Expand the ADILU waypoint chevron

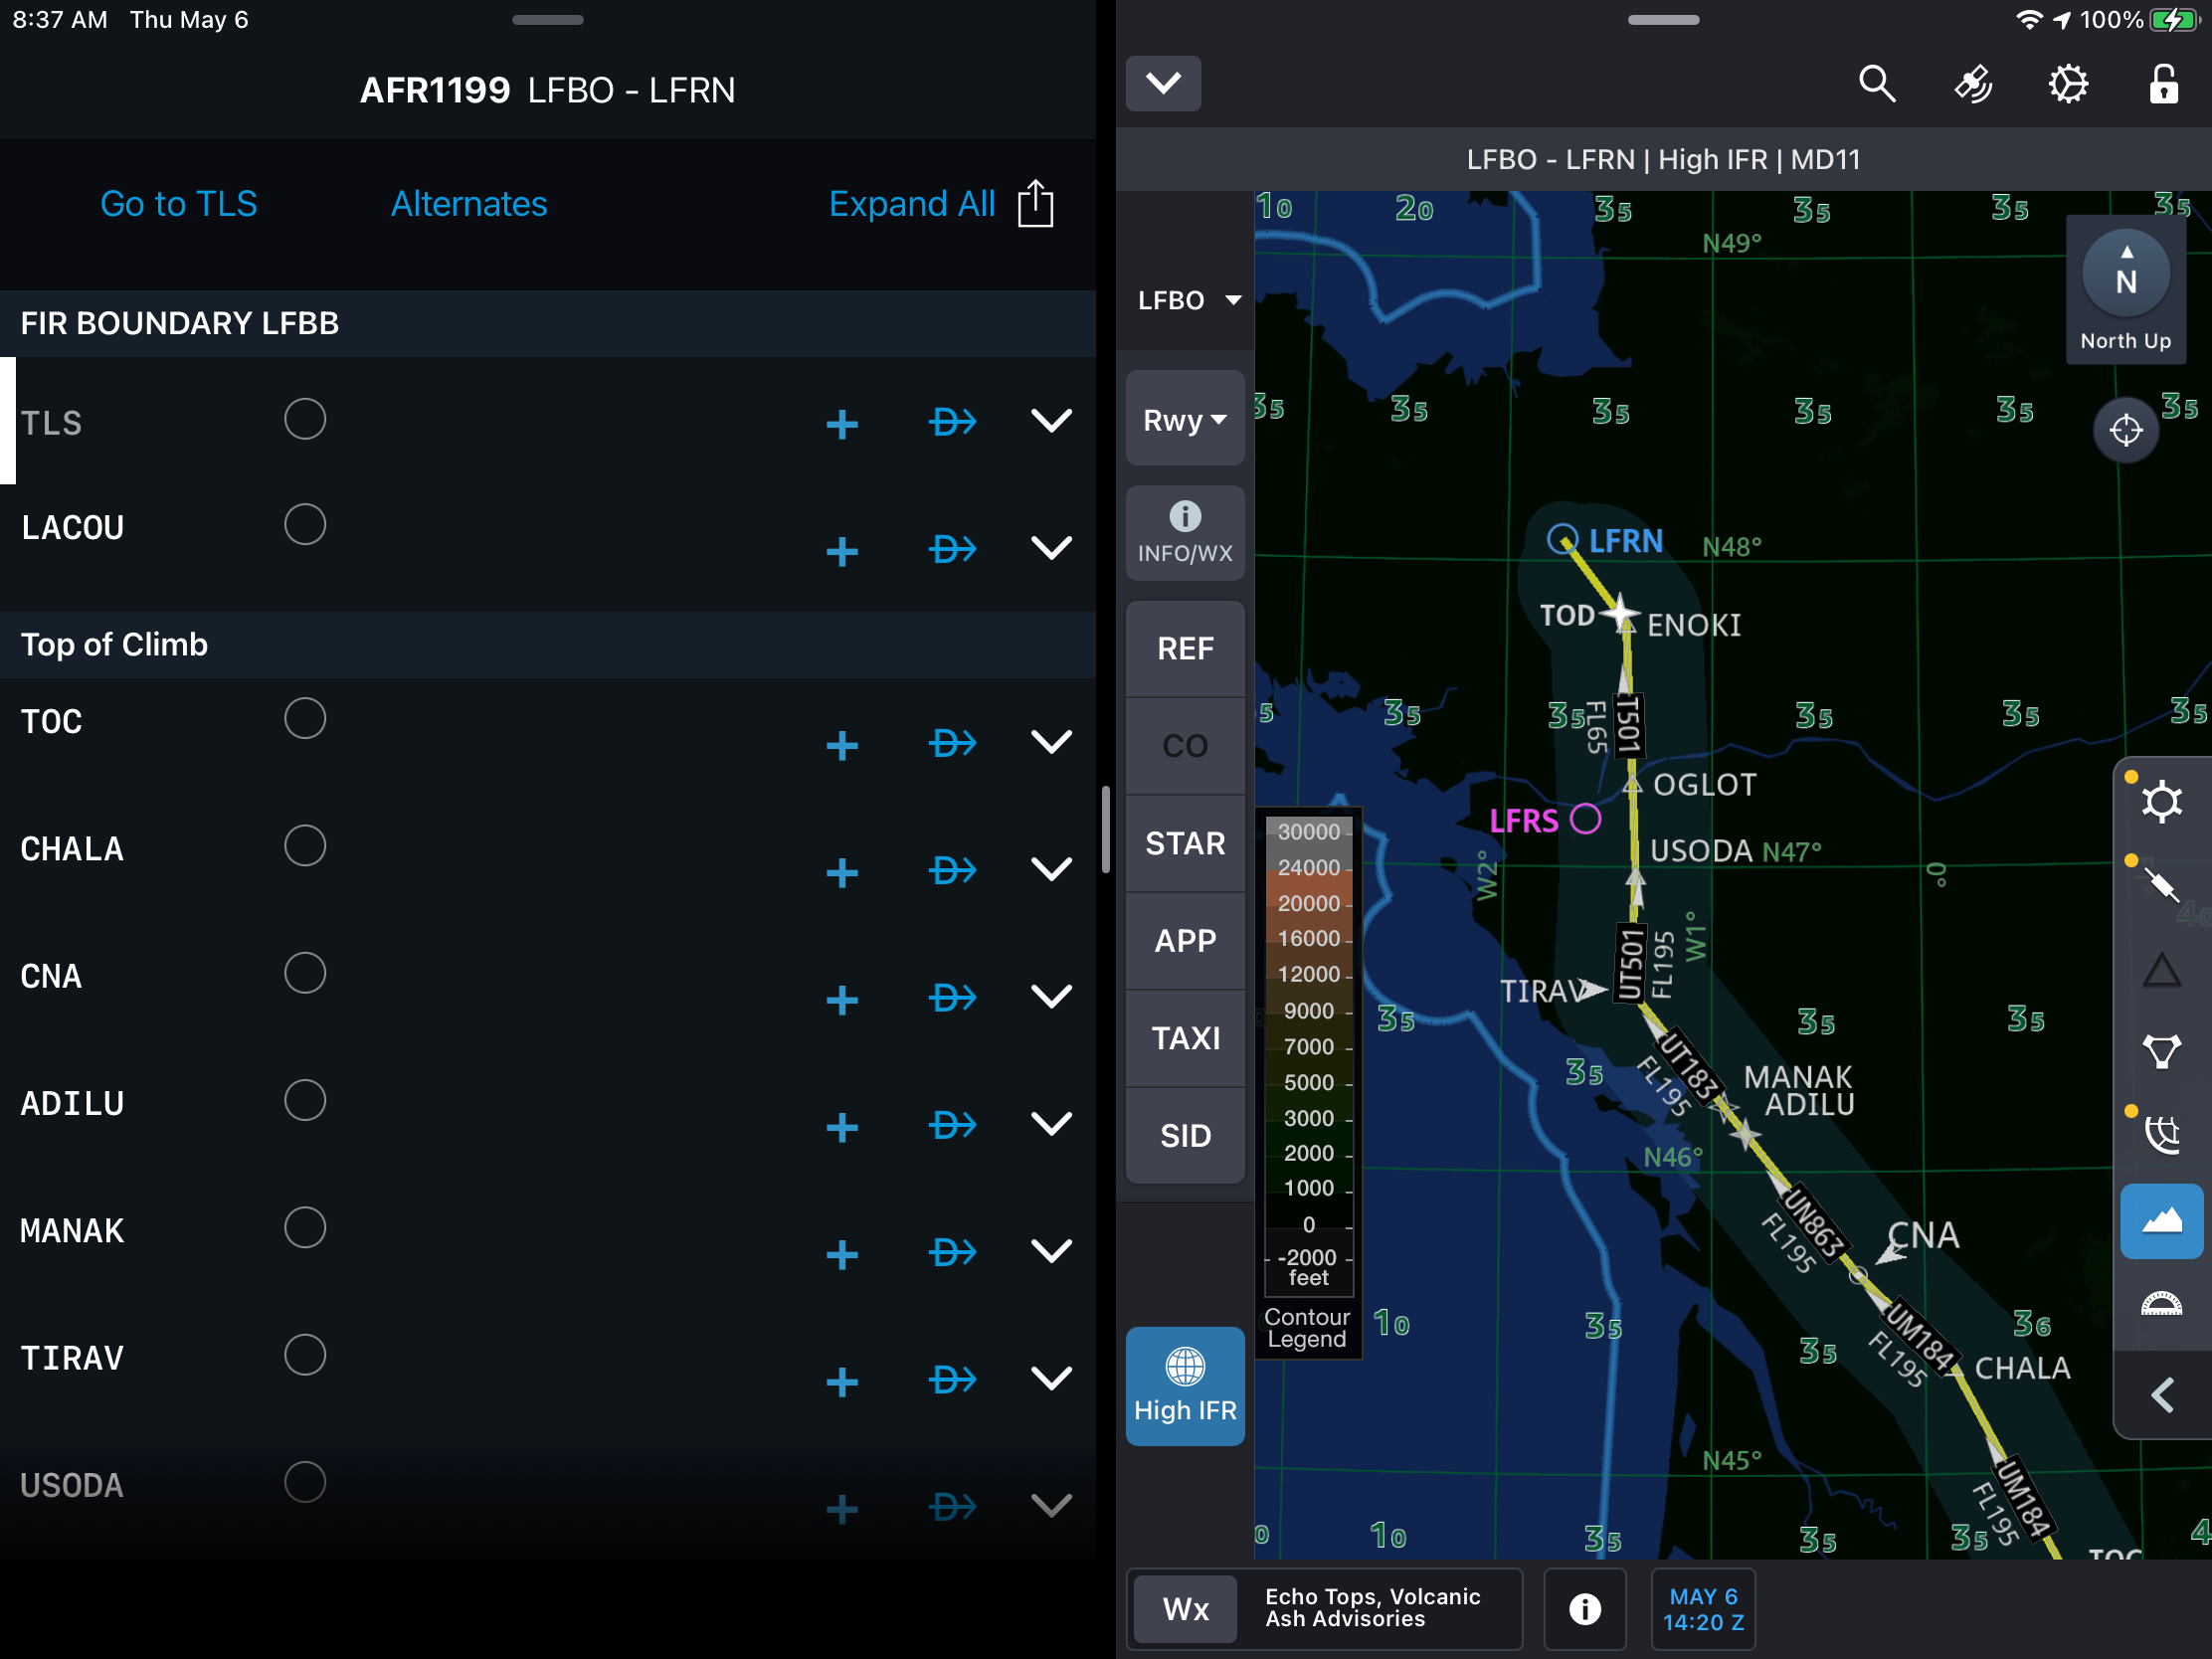(1051, 1124)
